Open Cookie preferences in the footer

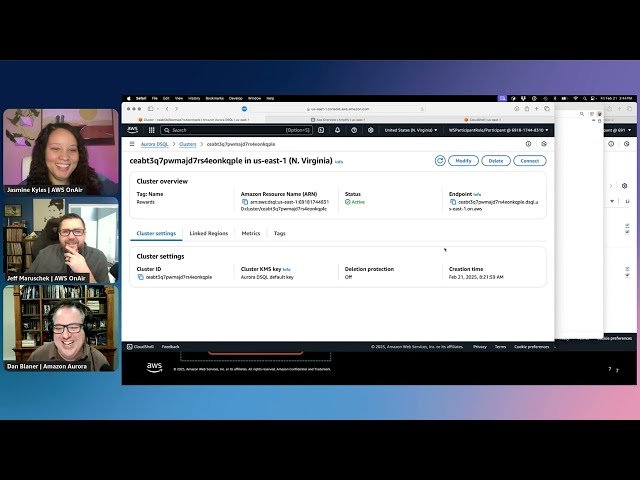click(x=531, y=347)
